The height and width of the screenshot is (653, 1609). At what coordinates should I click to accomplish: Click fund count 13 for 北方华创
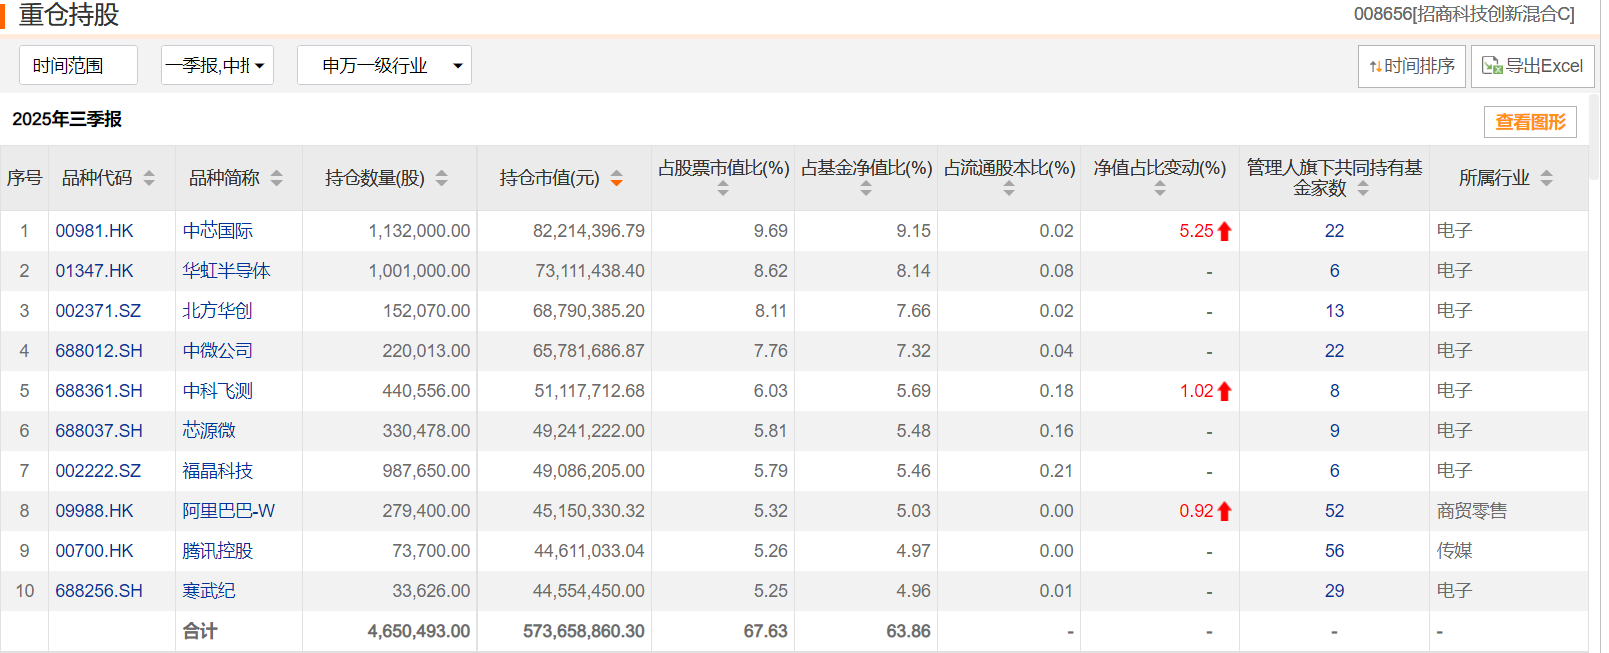(1334, 311)
